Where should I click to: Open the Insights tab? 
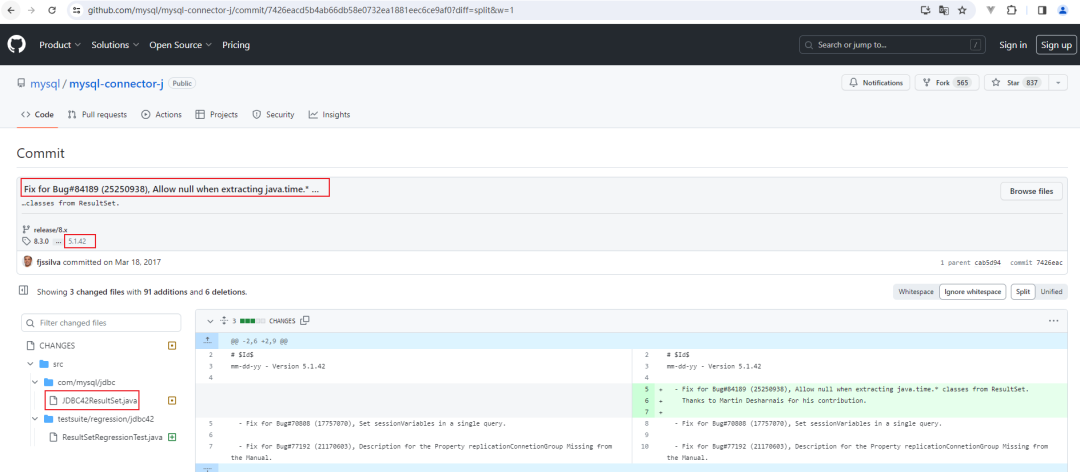pyautogui.click(x=329, y=114)
